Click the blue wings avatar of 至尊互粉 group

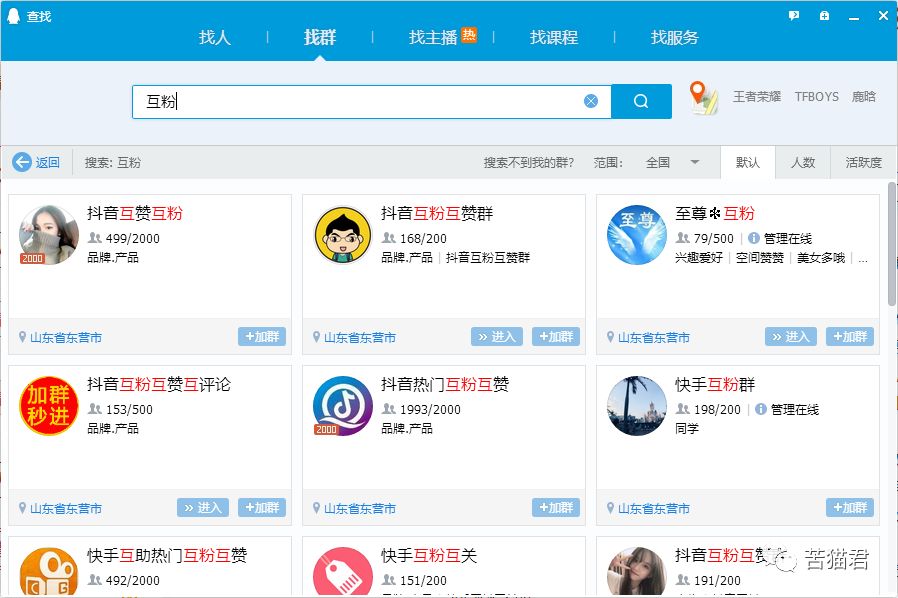click(x=637, y=236)
